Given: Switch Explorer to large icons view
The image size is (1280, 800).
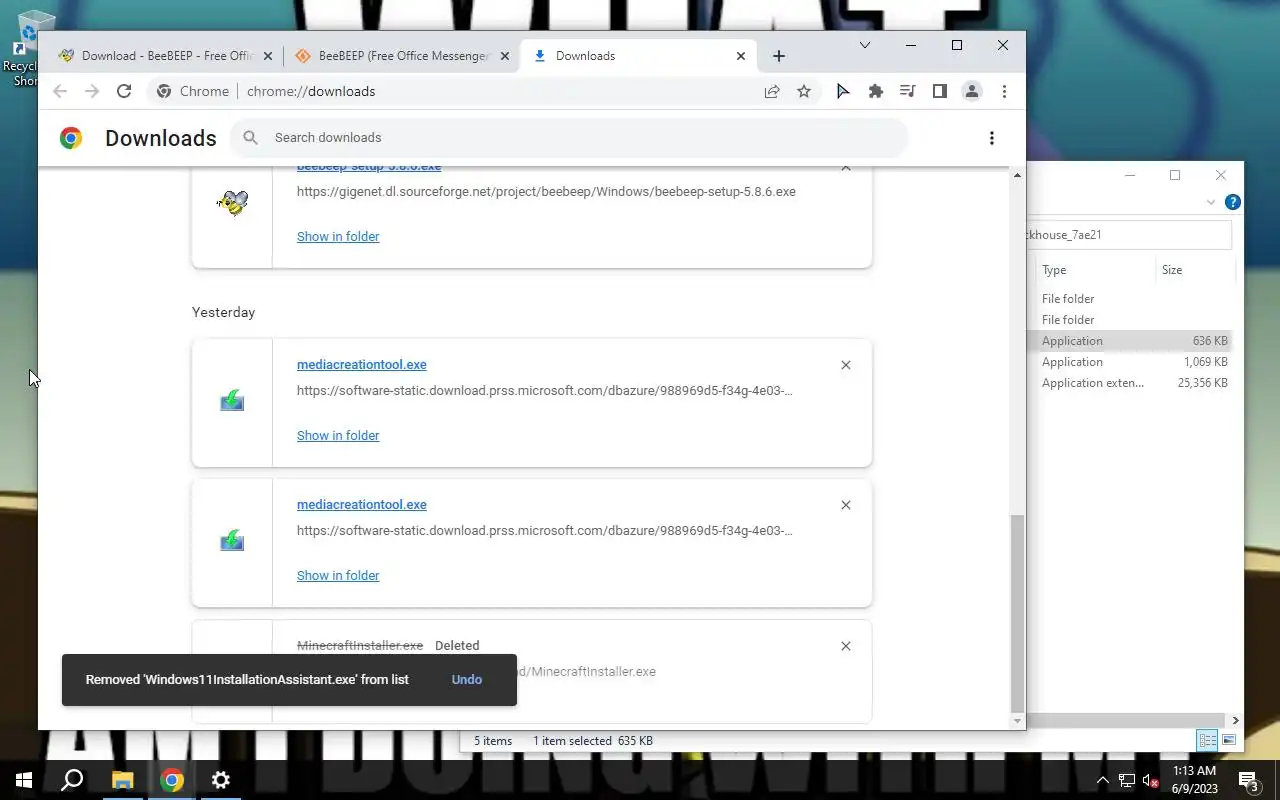Looking at the screenshot, I should [x=1229, y=741].
